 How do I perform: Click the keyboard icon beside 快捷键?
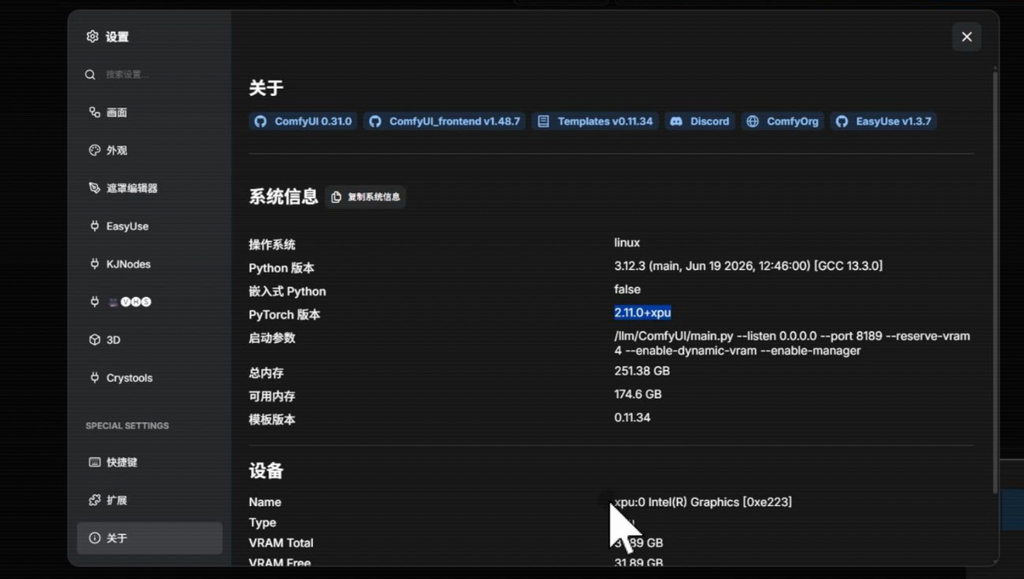95,462
